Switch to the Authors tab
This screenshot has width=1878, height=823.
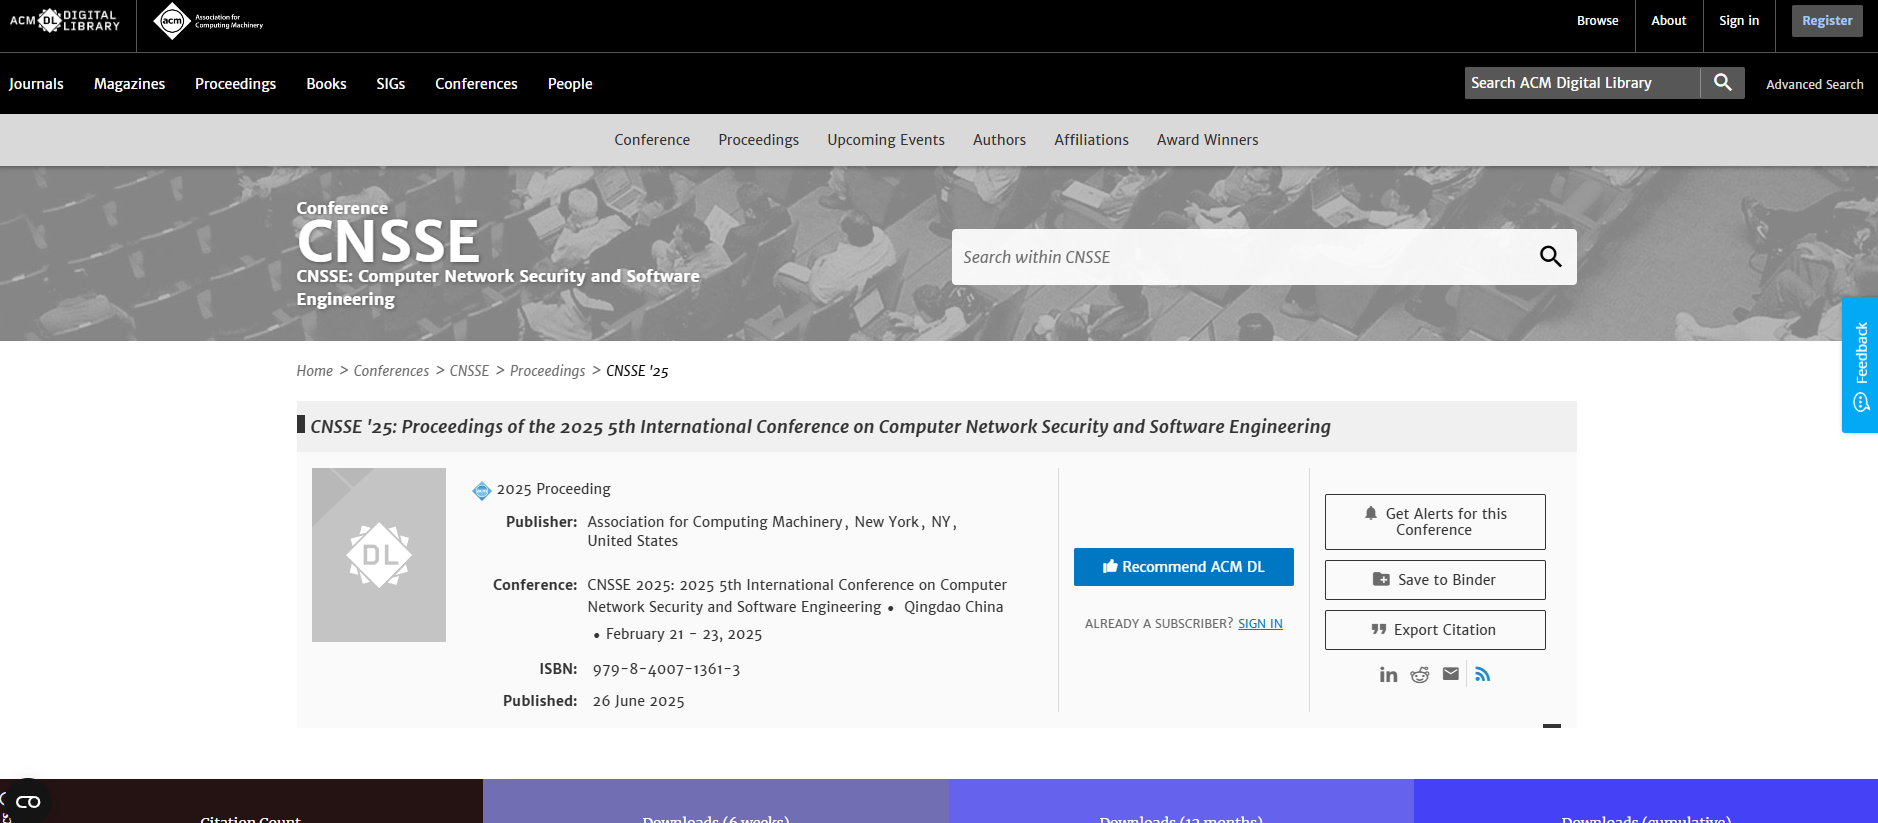pyautogui.click(x=999, y=140)
